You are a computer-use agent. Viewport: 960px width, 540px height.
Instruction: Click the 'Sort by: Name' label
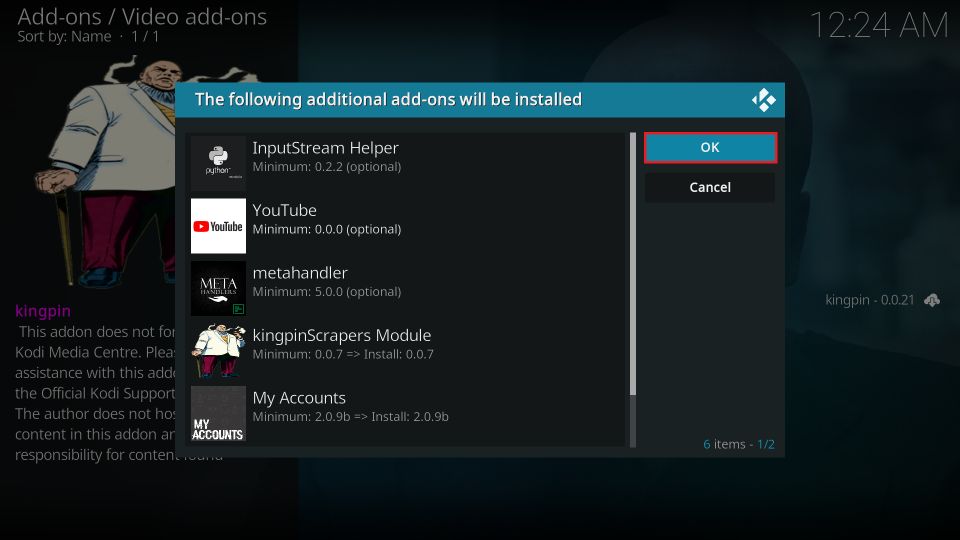coord(64,37)
